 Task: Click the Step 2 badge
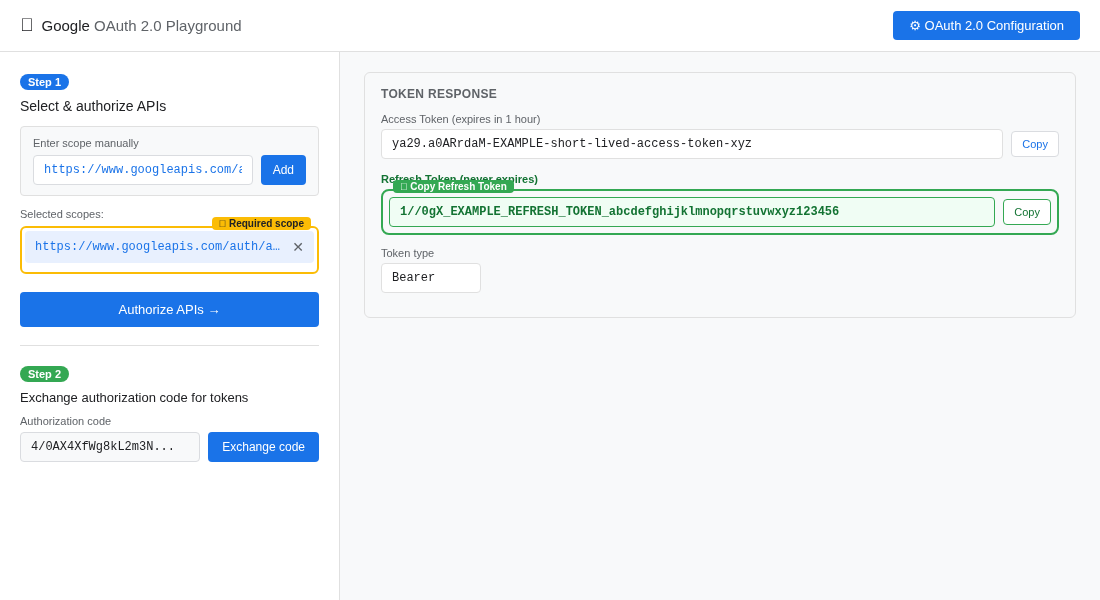pos(44,374)
